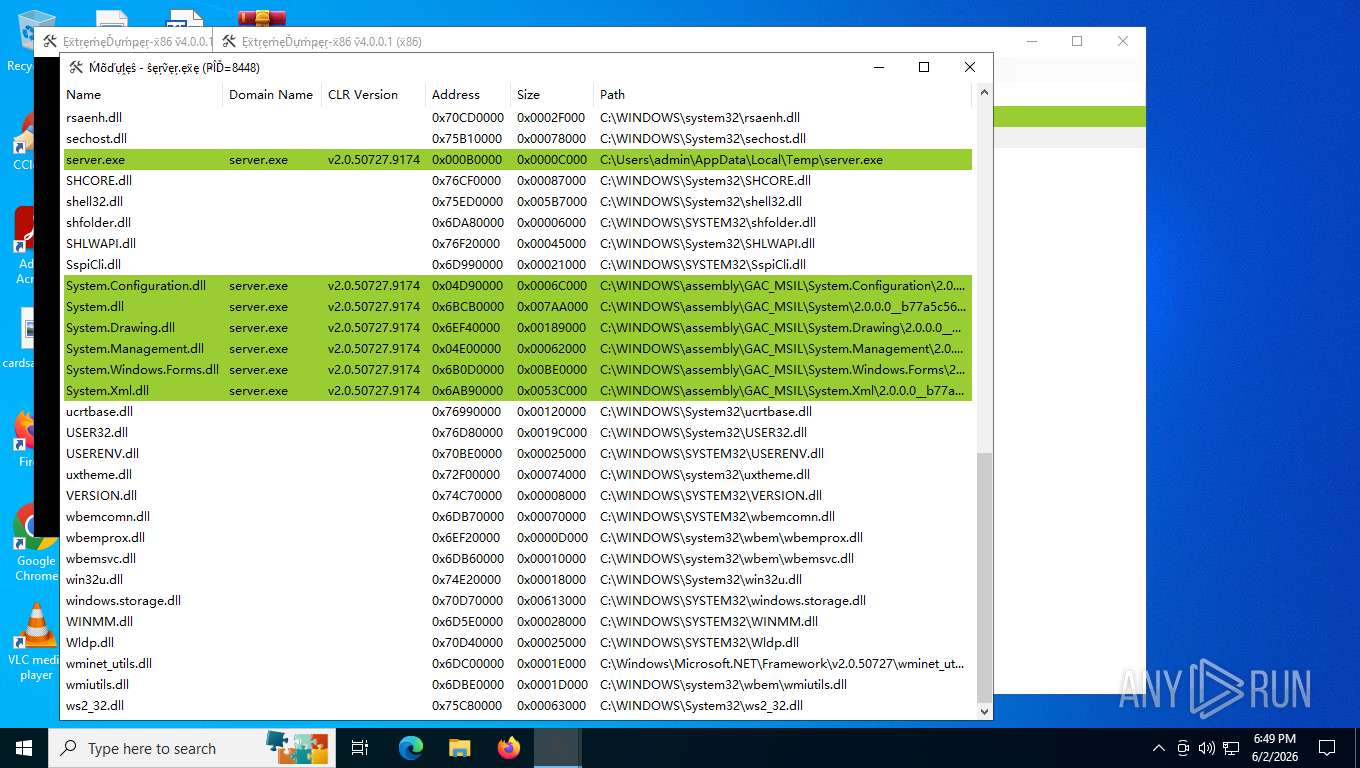Maximize the Modules window
1360x768 pixels.
(x=924, y=67)
